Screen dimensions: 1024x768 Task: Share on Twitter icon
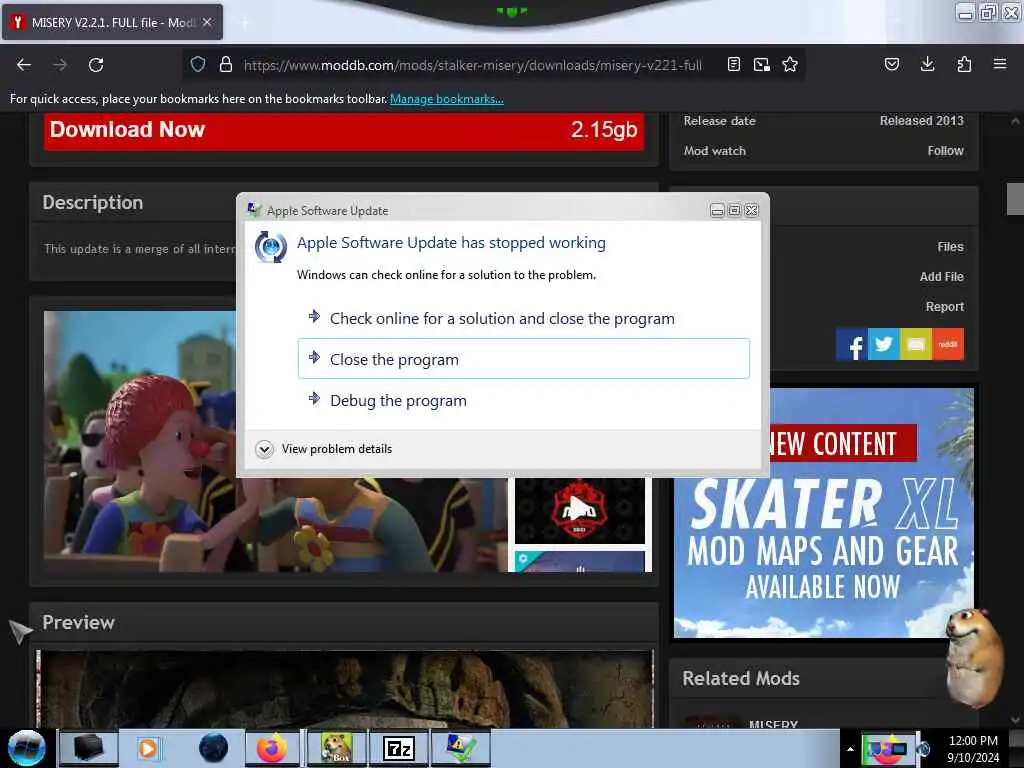pos(884,344)
